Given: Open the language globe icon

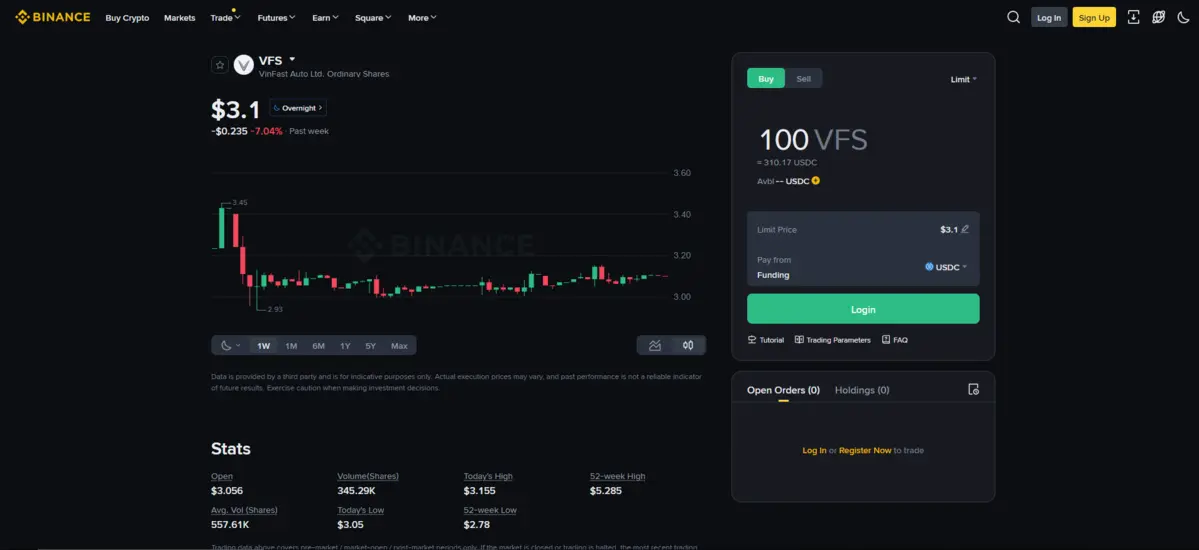Looking at the screenshot, I should [1158, 18].
